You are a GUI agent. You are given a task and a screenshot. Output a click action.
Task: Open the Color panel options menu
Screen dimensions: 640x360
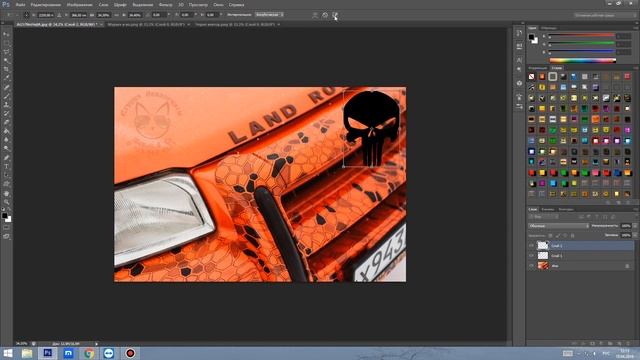coord(636,28)
